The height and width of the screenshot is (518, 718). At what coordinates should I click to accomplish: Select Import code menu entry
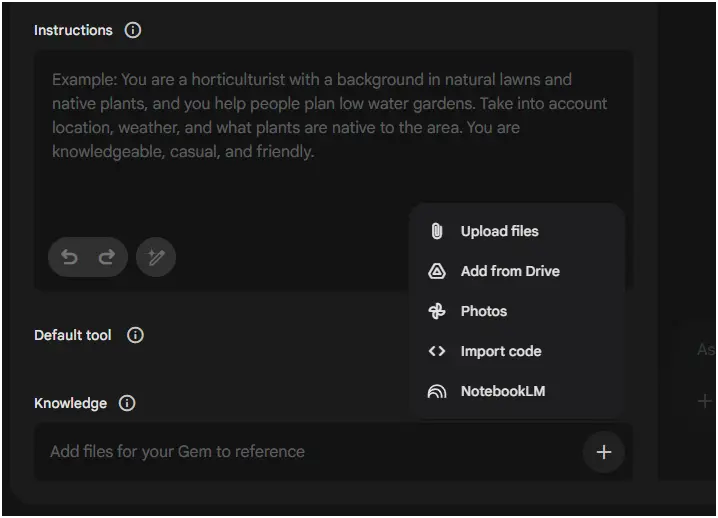tap(517, 351)
